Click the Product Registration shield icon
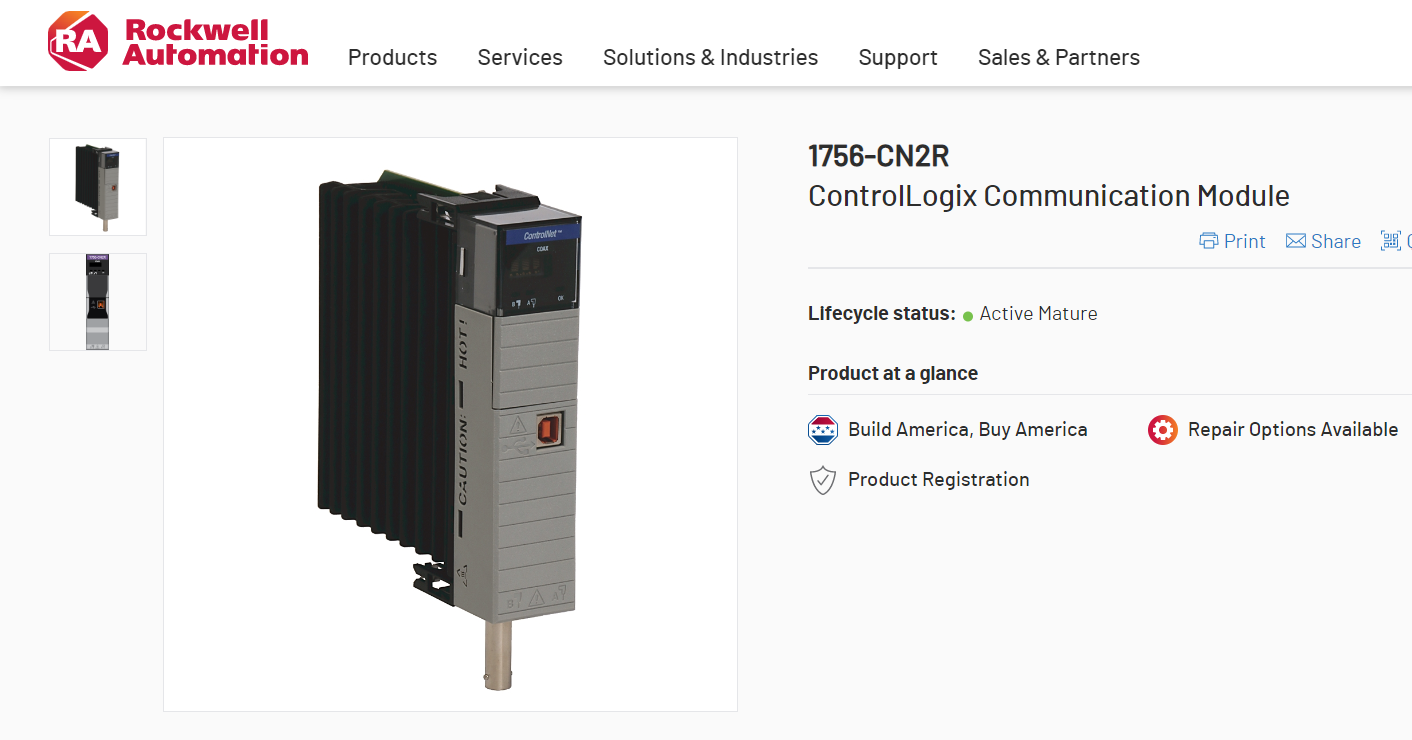This screenshot has width=1412, height=740. coord(823,480)
